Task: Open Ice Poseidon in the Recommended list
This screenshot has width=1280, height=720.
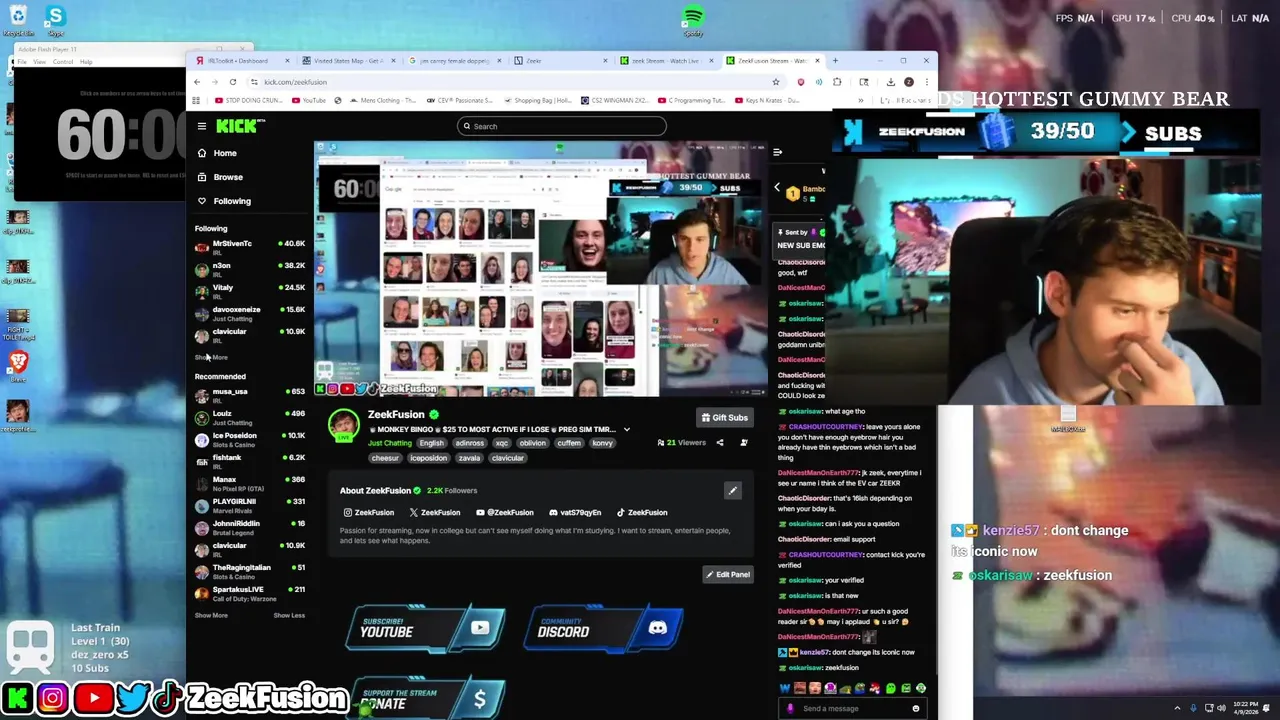Action: coord(250,439)
